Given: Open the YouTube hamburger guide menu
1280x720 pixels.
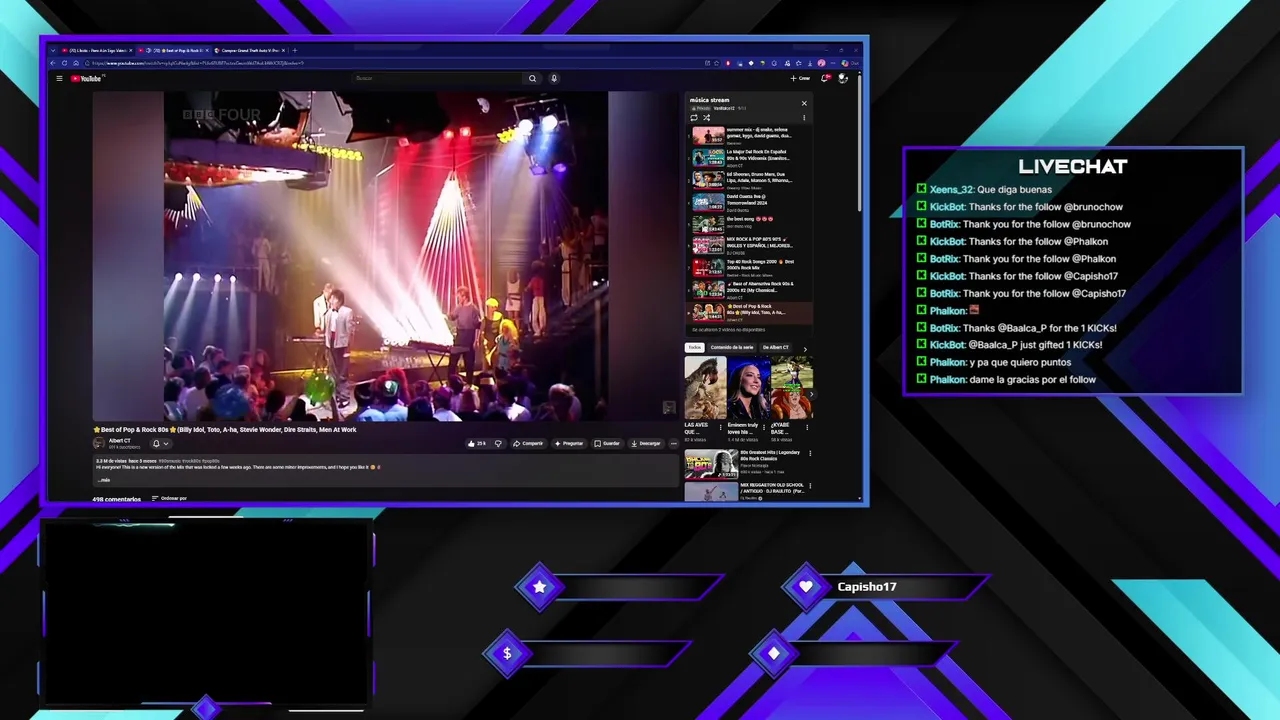Looking at the screenshot, I should 59,78.
